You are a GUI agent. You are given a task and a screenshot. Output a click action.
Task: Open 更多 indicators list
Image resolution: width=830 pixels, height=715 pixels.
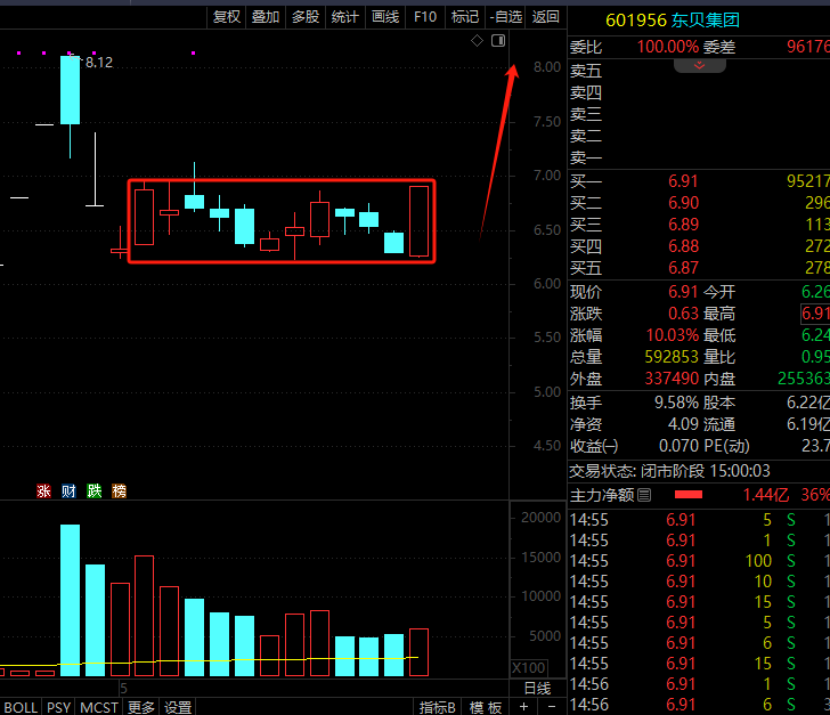tap(141, 708)
